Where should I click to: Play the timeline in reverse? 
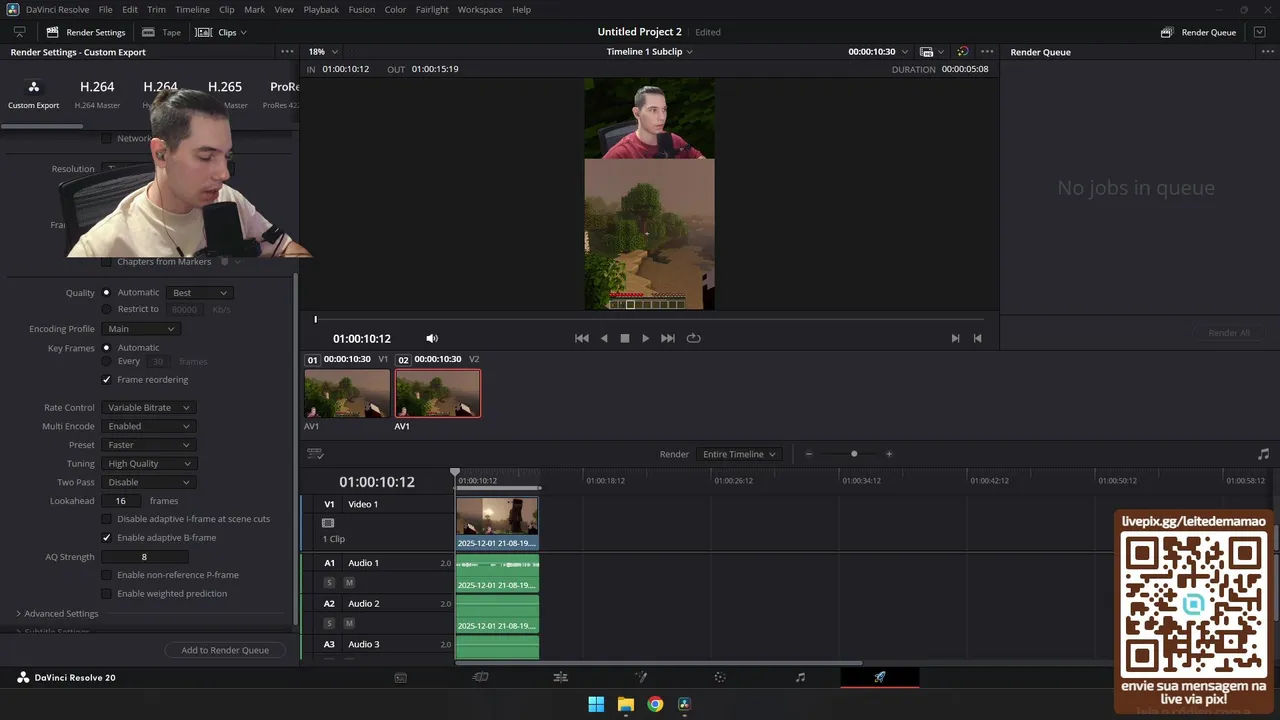click(604, 338)
